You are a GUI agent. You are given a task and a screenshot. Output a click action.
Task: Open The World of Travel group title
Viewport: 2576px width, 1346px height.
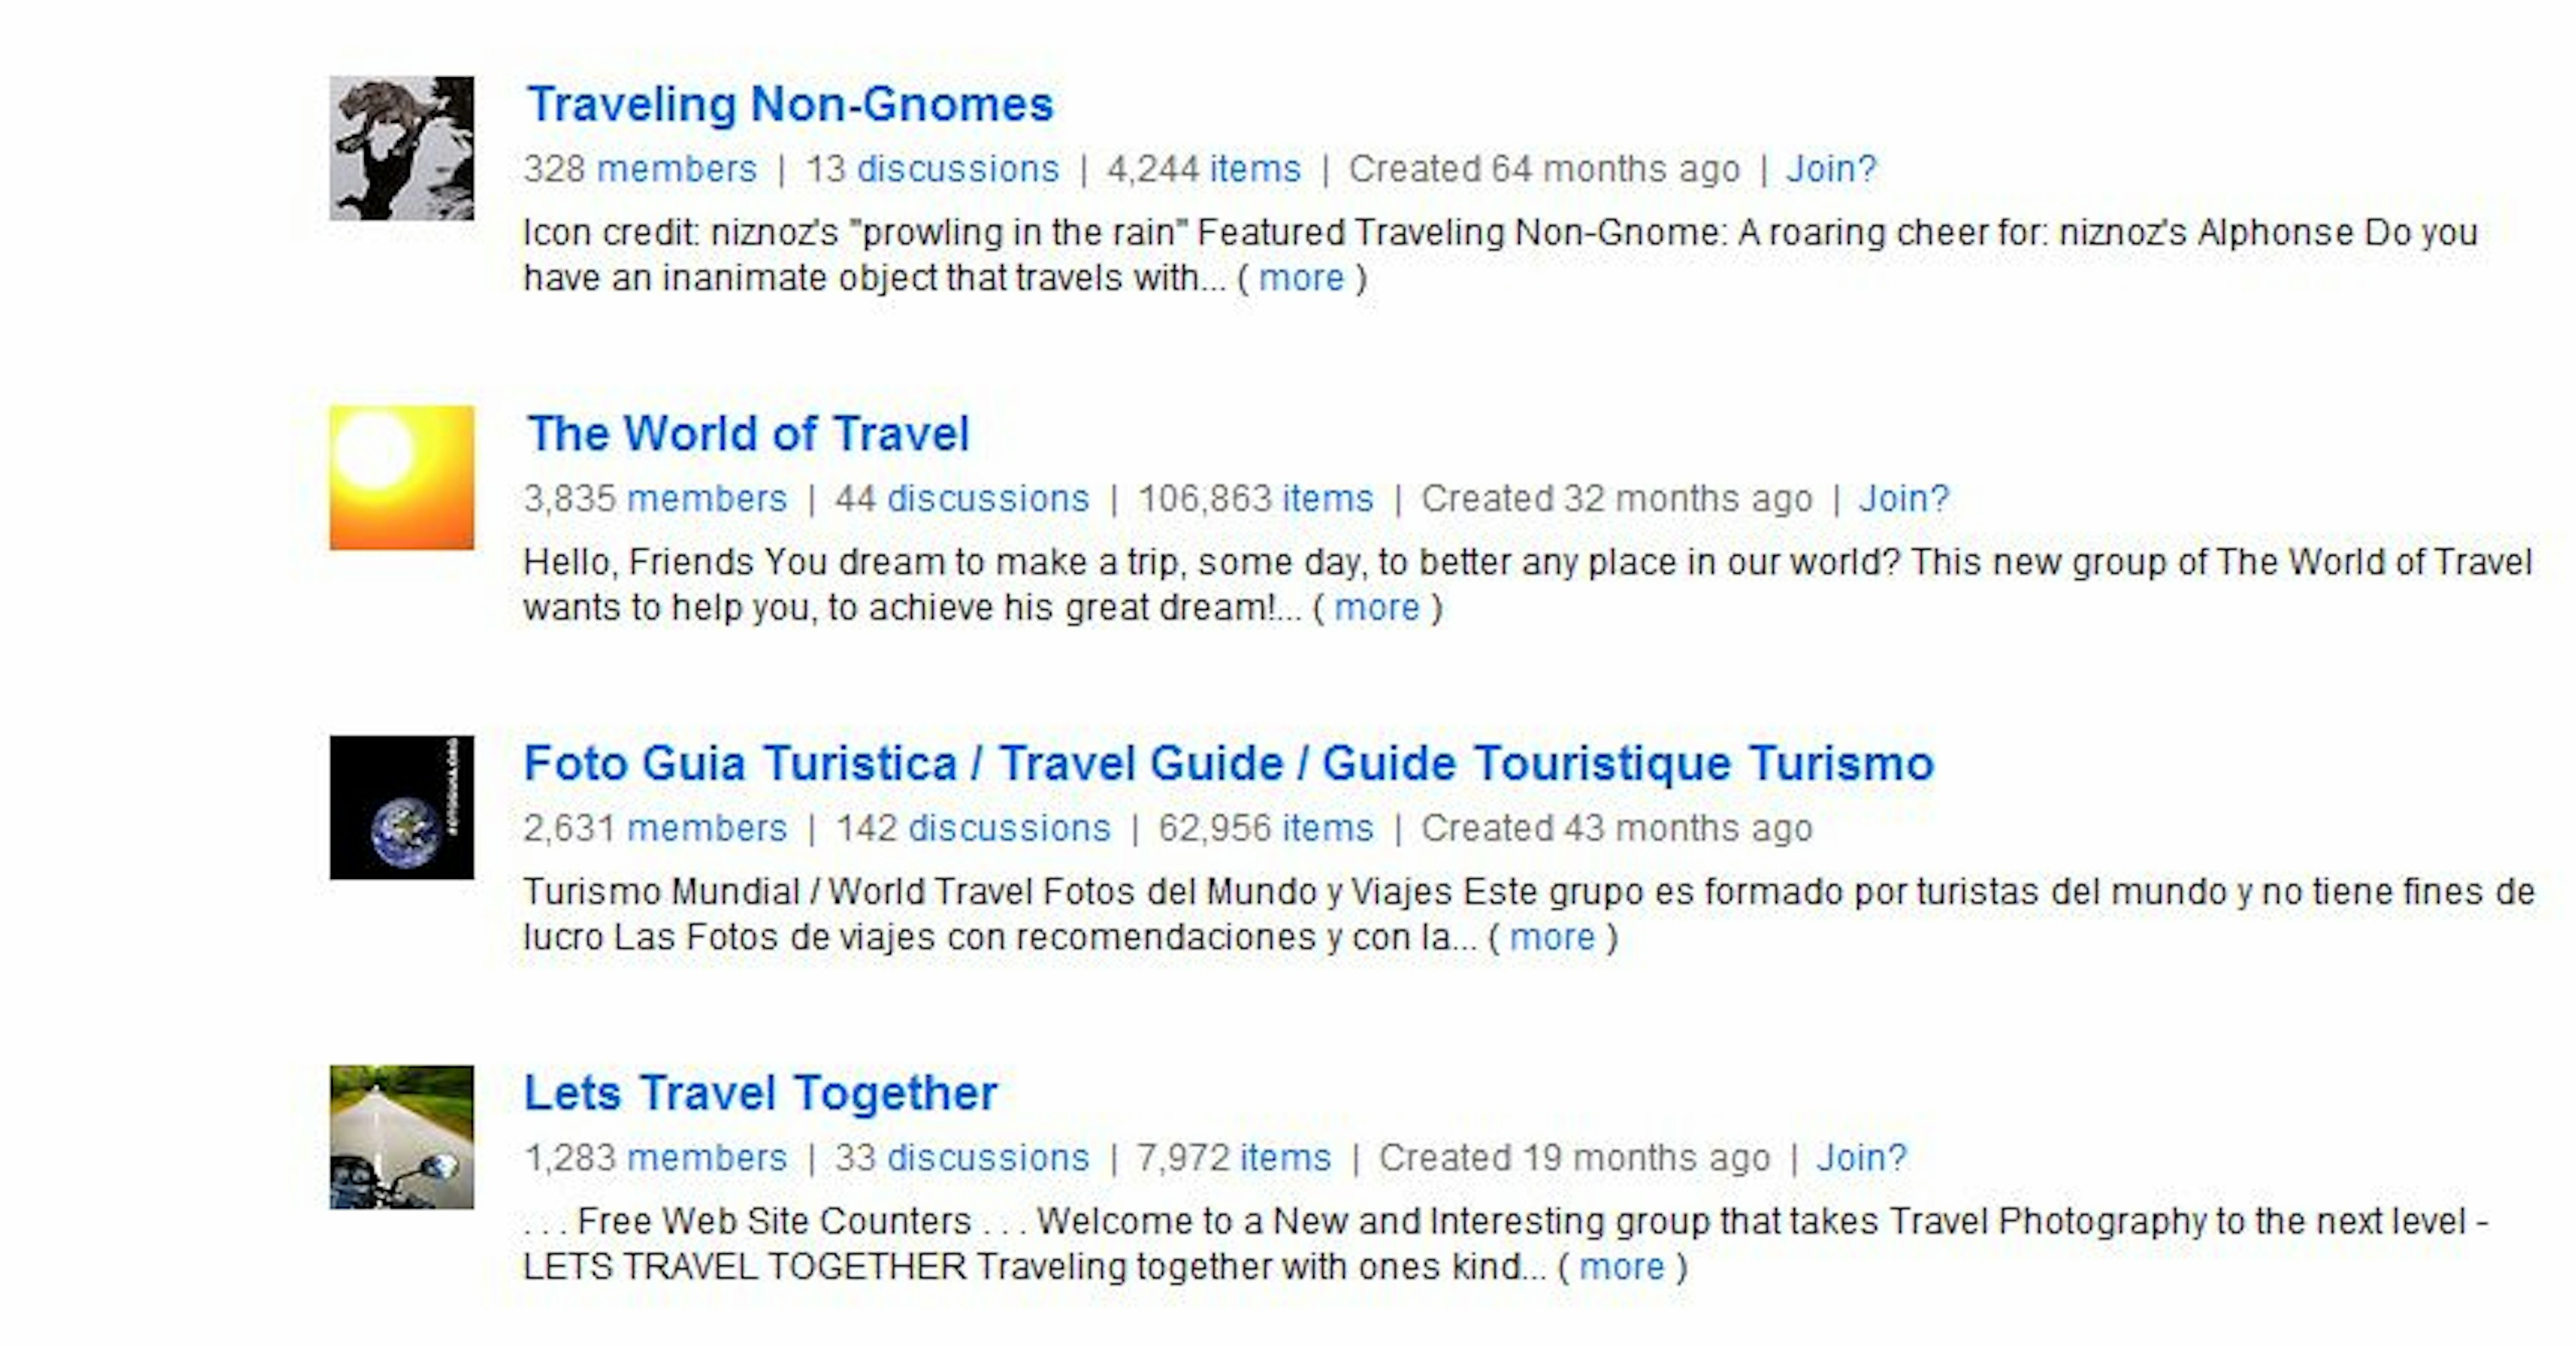click(x=748, y=434)
